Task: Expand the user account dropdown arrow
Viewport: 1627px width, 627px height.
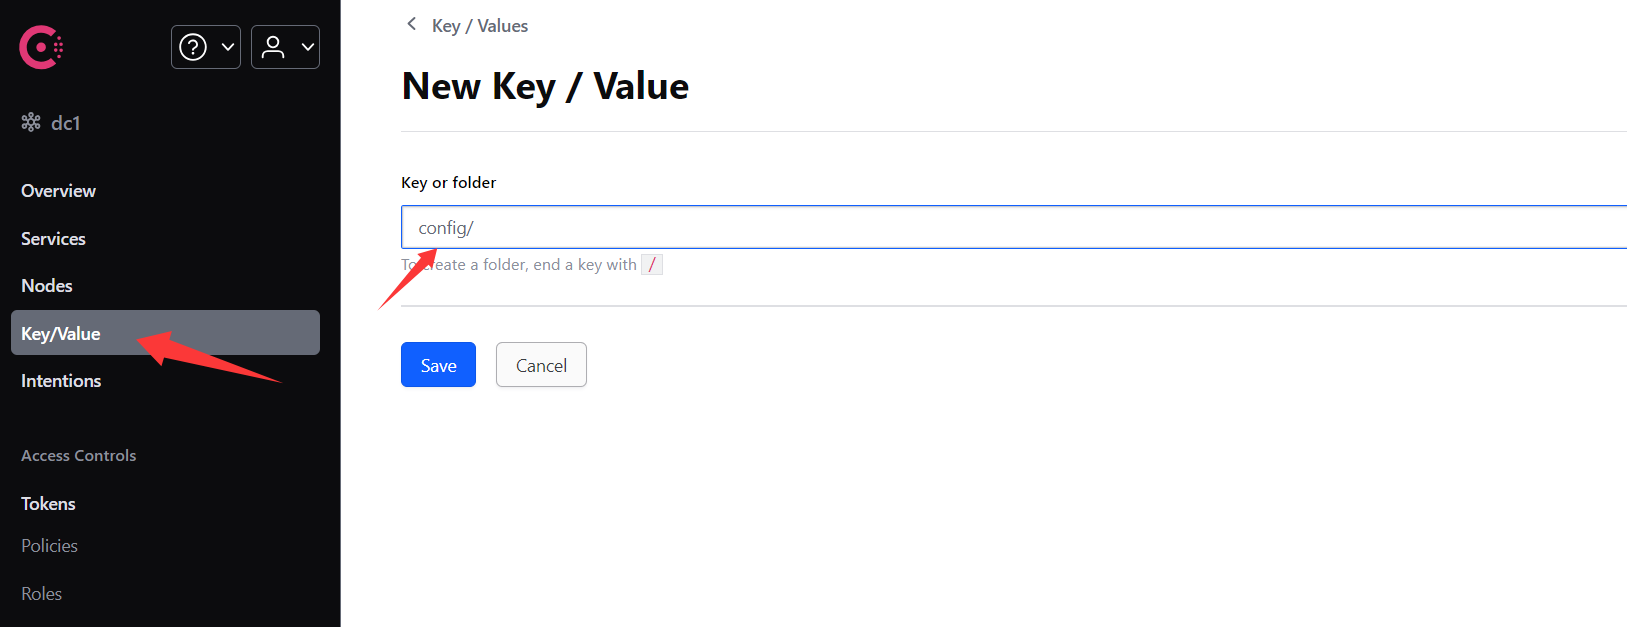Action: (308, 47)
